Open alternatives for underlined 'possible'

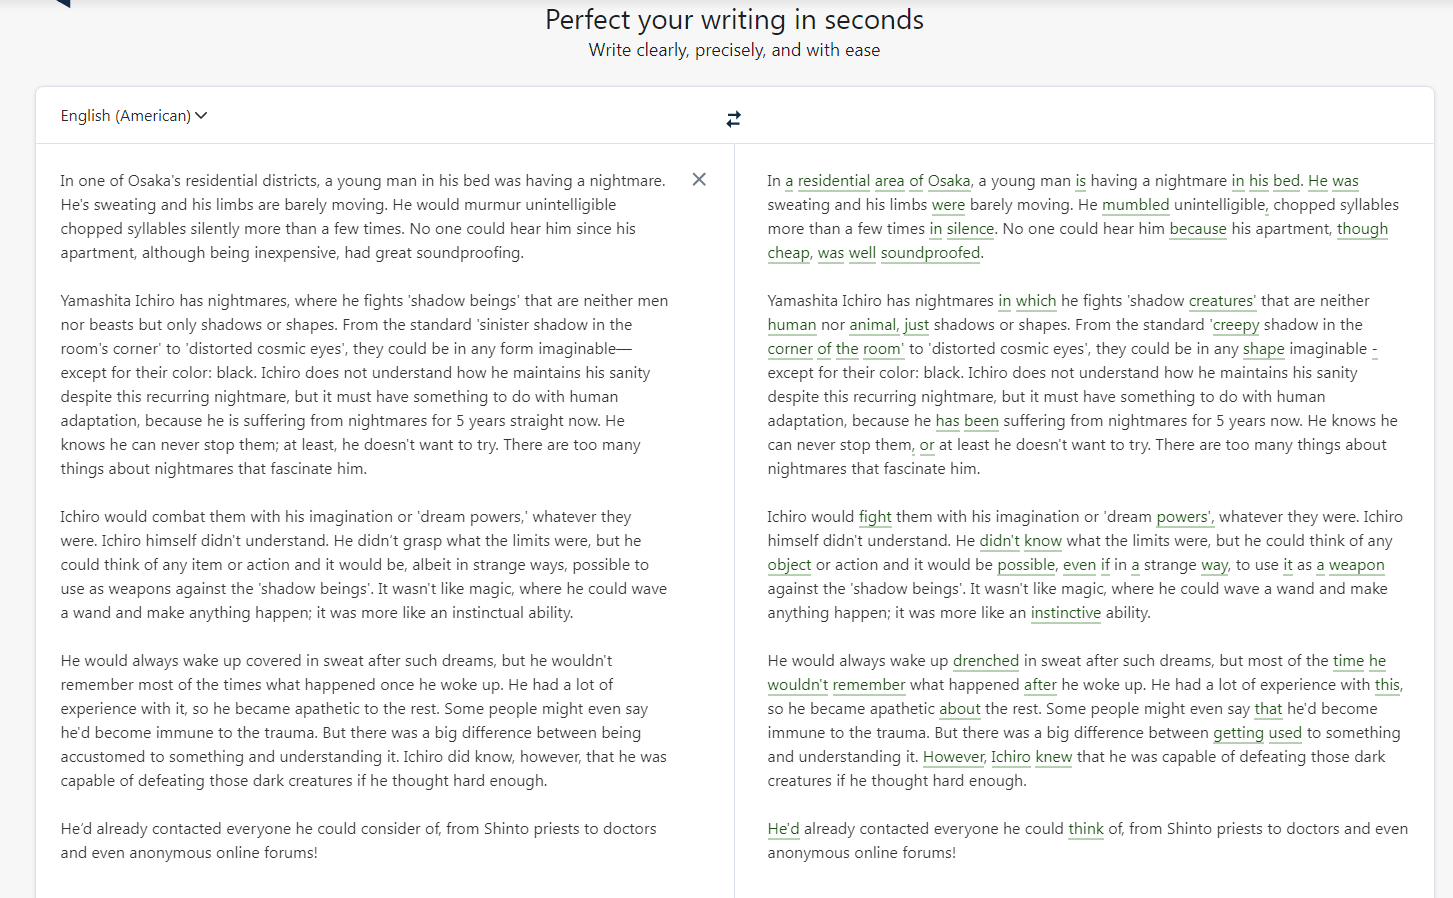pyautogui.click(x=1026, y=565)
